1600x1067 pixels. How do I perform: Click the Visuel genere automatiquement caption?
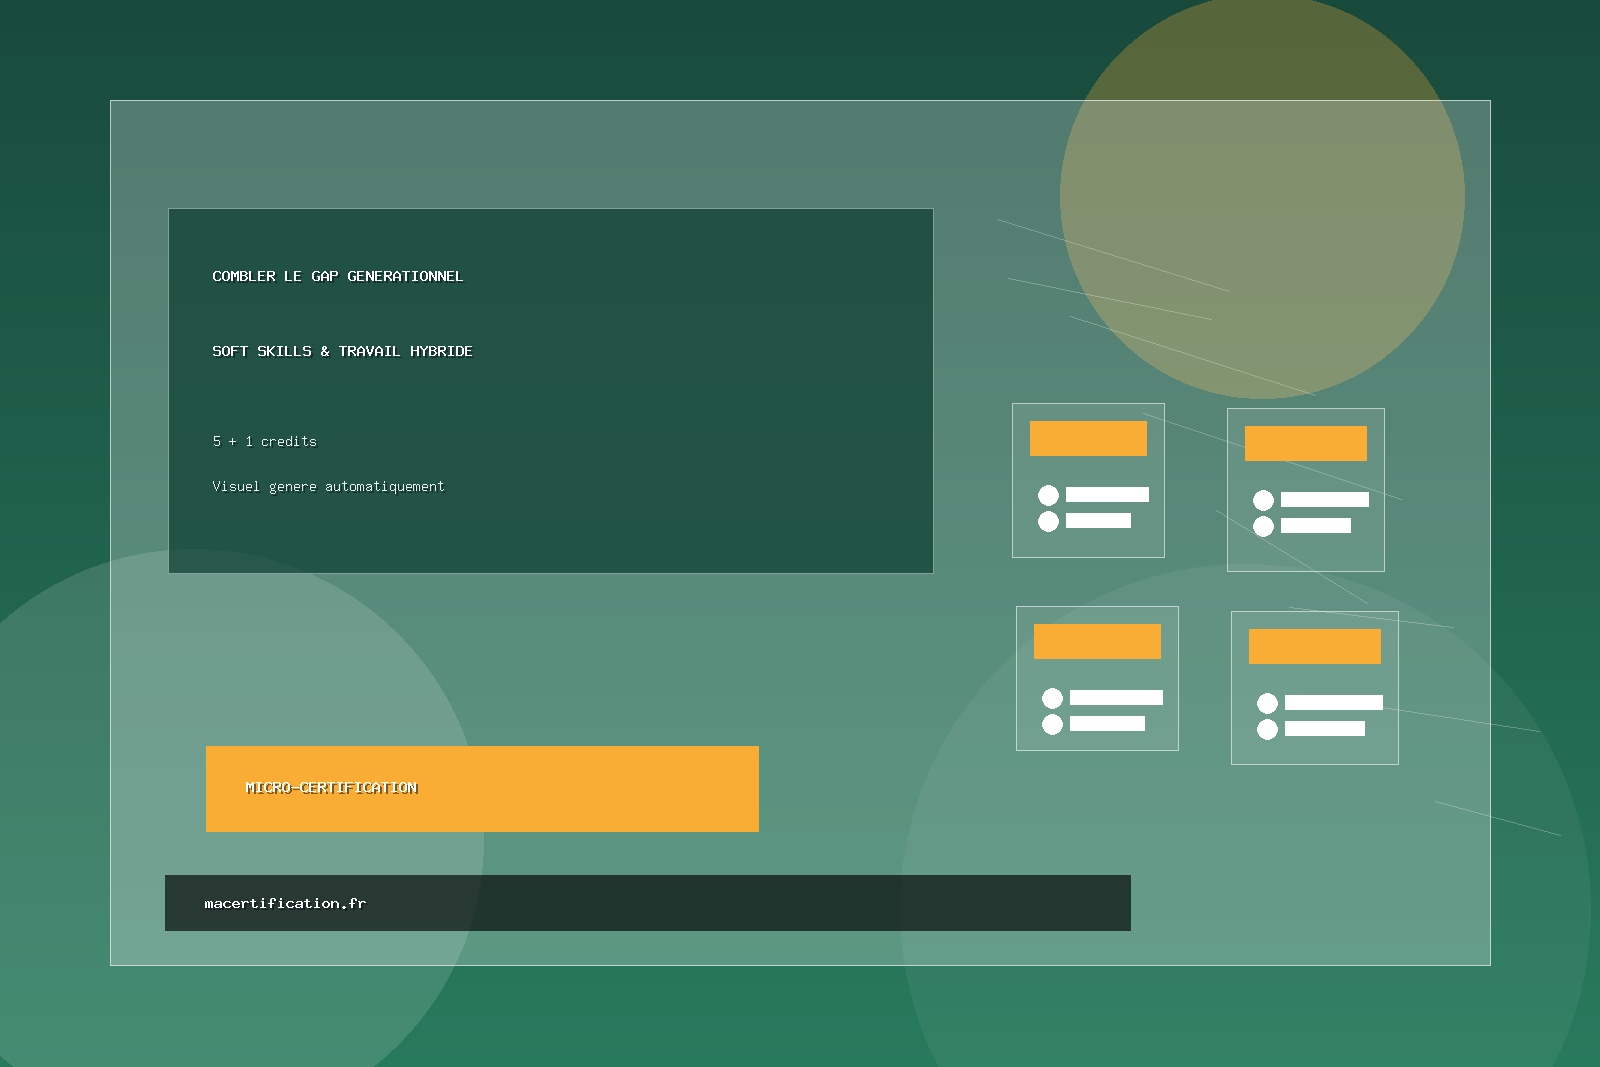click(x=328, y=486)
